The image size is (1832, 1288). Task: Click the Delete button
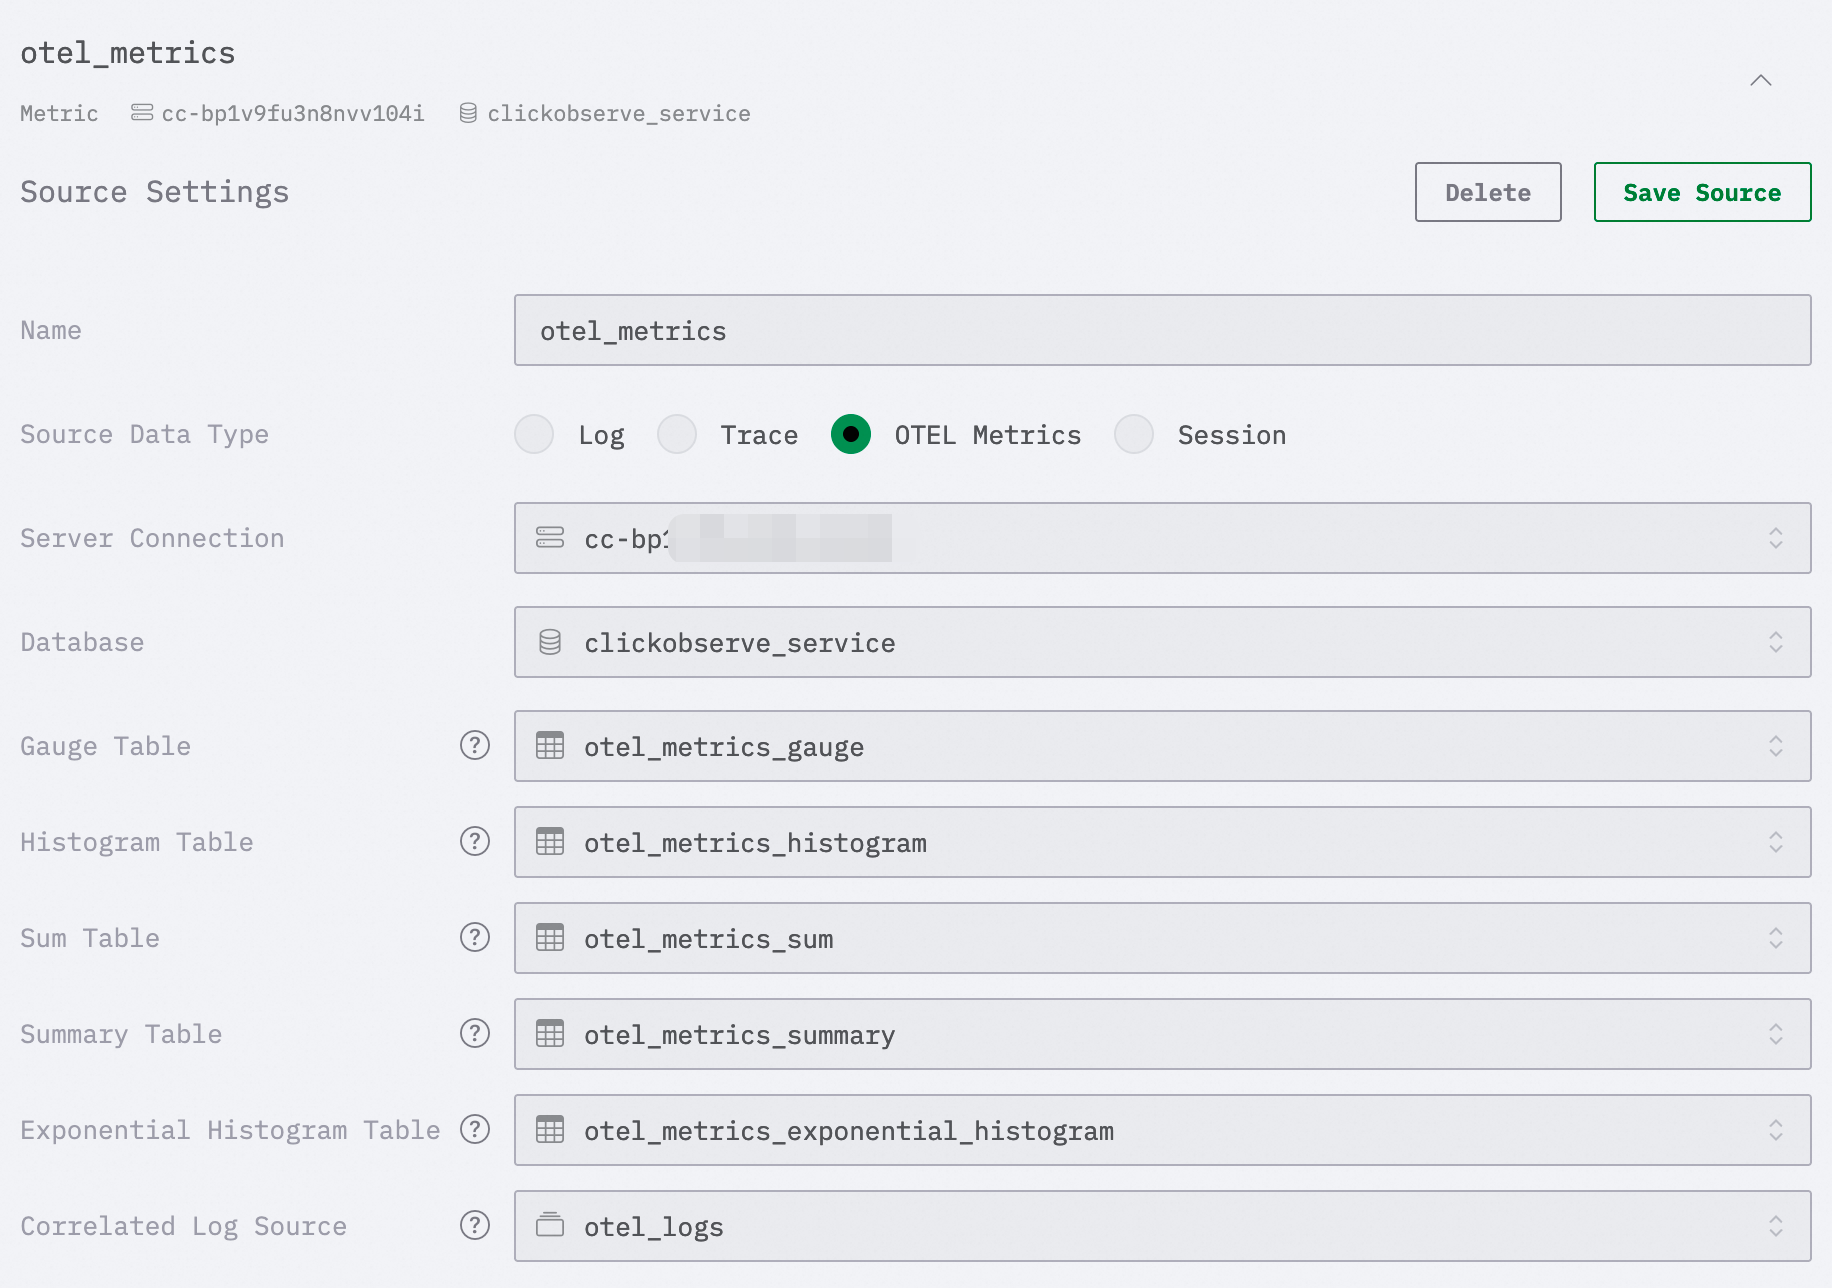point(1487,192)
